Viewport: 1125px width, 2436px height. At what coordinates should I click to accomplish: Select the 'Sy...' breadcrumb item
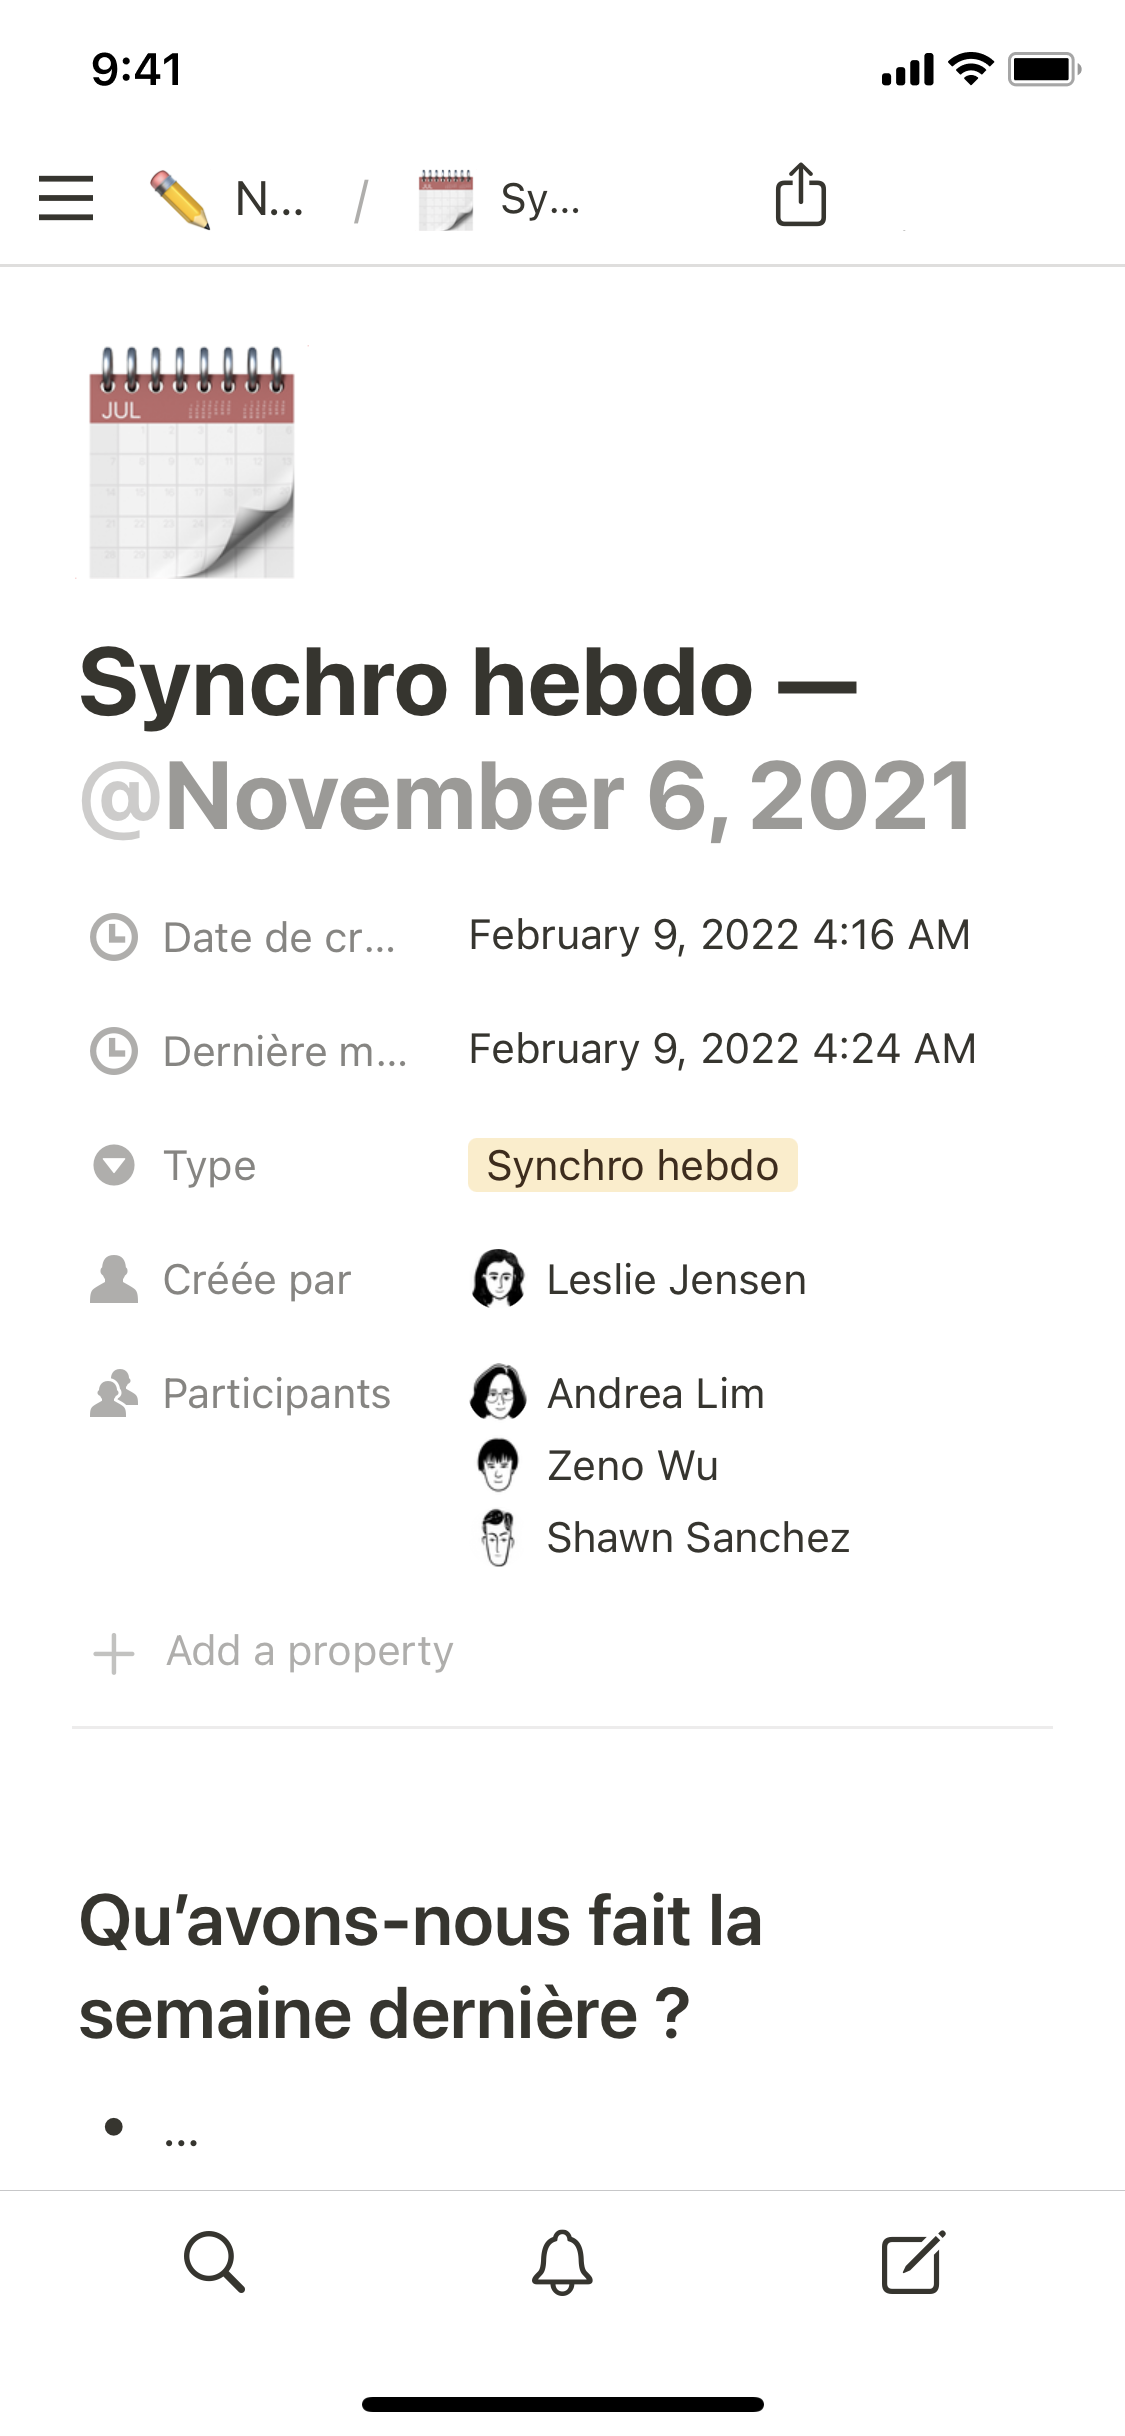[x=540, y=199]
